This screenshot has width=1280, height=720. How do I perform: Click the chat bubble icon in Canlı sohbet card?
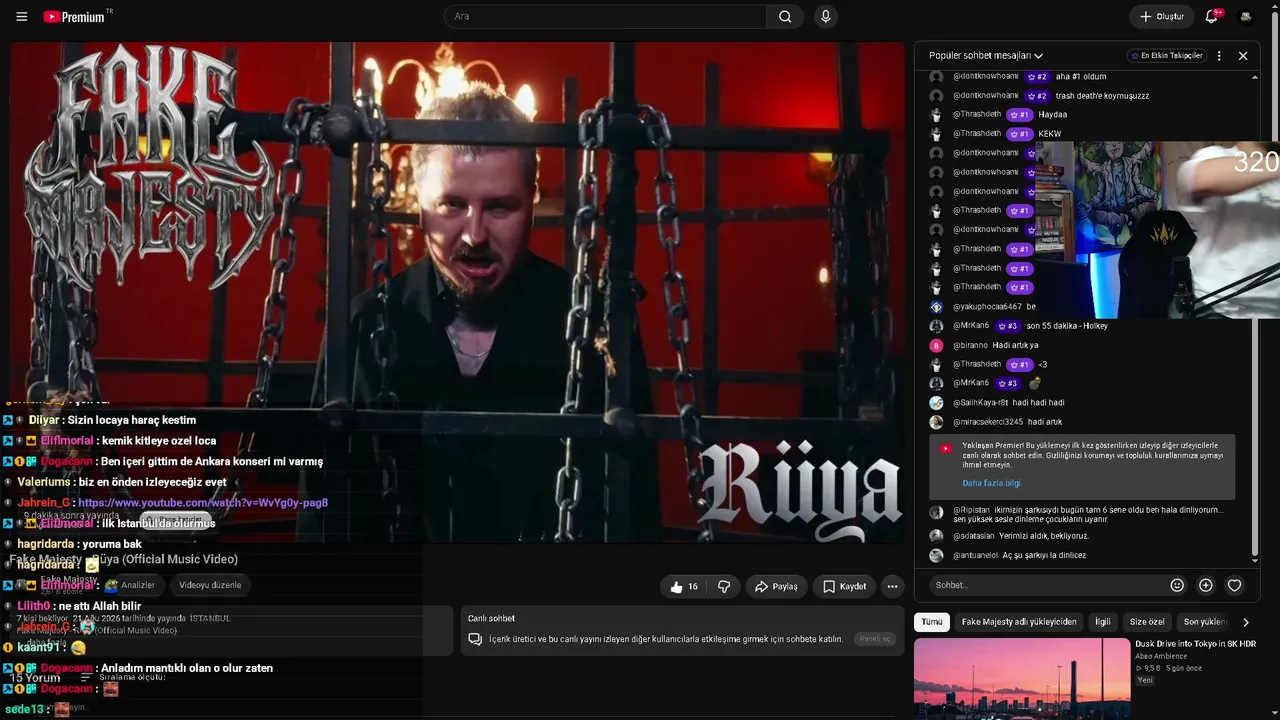pos(475,639)
